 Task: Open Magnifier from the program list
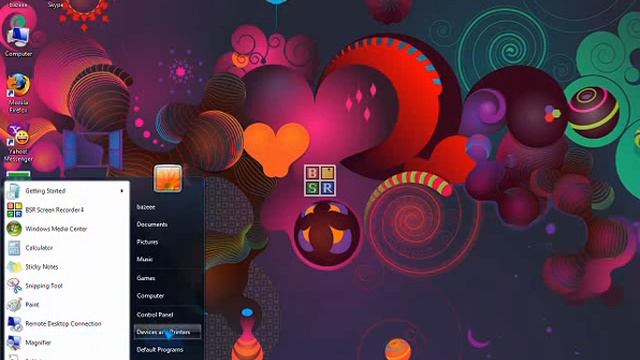point(66,342)
